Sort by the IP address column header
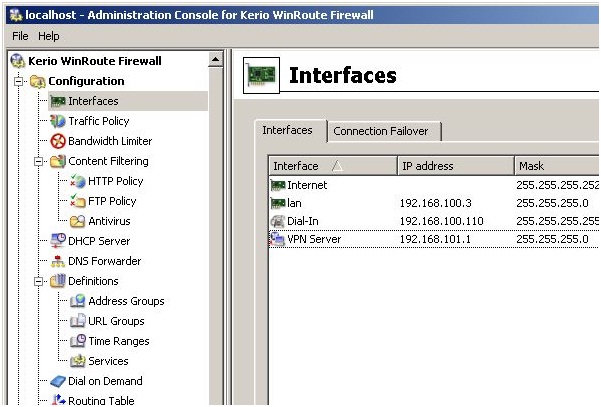The image size is (601, 407). tap(456, 166)
